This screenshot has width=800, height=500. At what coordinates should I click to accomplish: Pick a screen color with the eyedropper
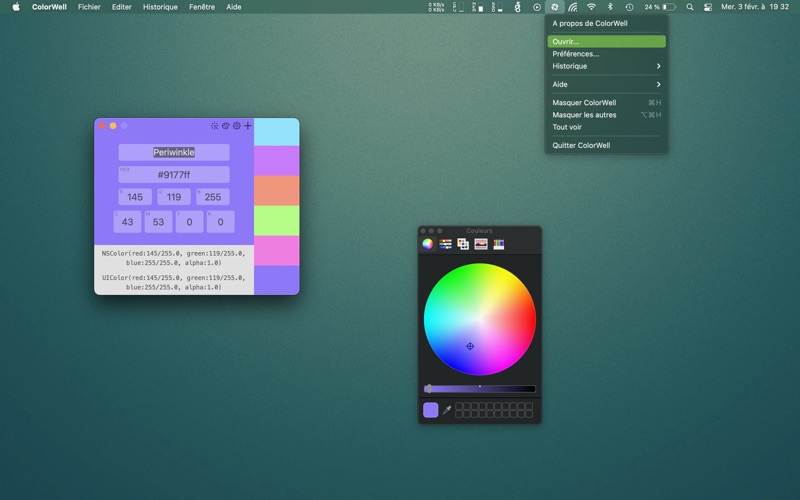pos(447,410)
